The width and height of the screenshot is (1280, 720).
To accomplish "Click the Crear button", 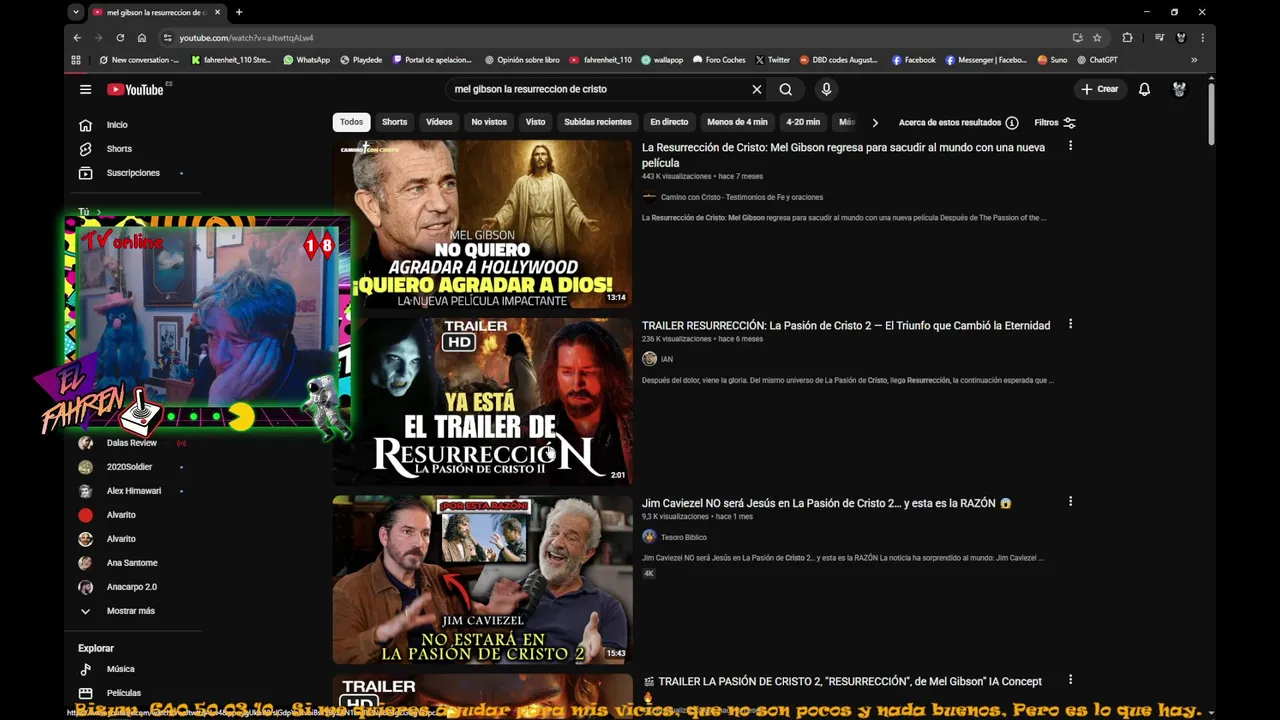I will coord(1100,89).
